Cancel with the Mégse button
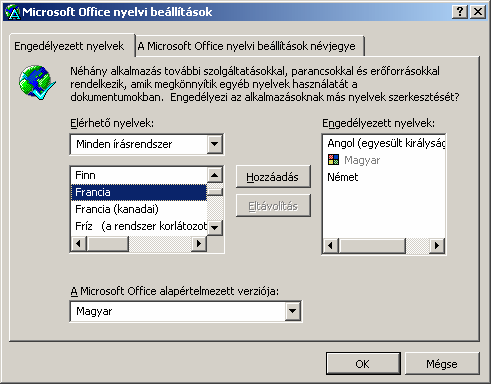The height and width of the screenshot is (384, 491). click(442, 364)
